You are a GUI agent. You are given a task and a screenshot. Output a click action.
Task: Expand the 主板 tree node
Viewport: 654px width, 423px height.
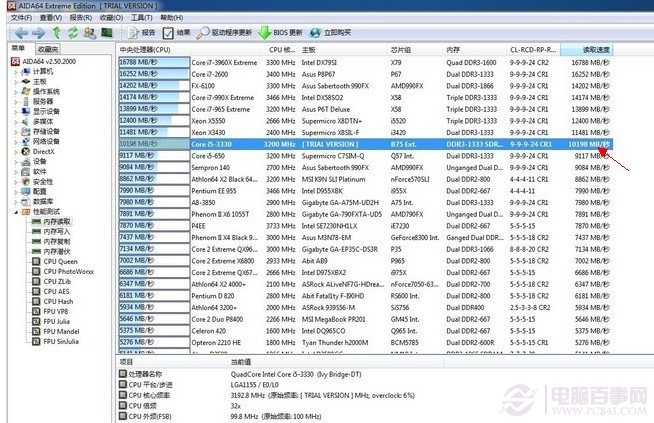16,82
